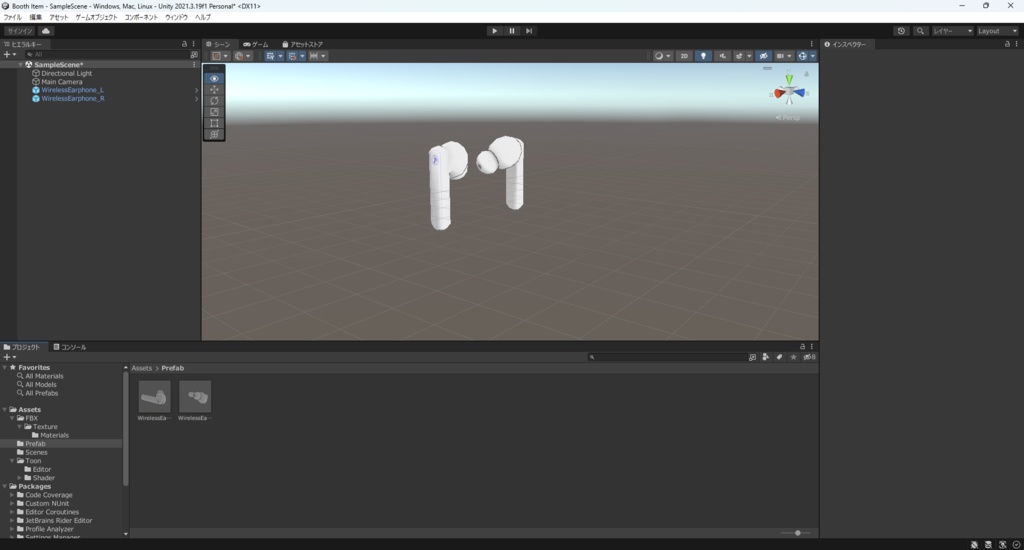Toggle scene lighting bulb button
1024x550 pixels.
[703, 56]
